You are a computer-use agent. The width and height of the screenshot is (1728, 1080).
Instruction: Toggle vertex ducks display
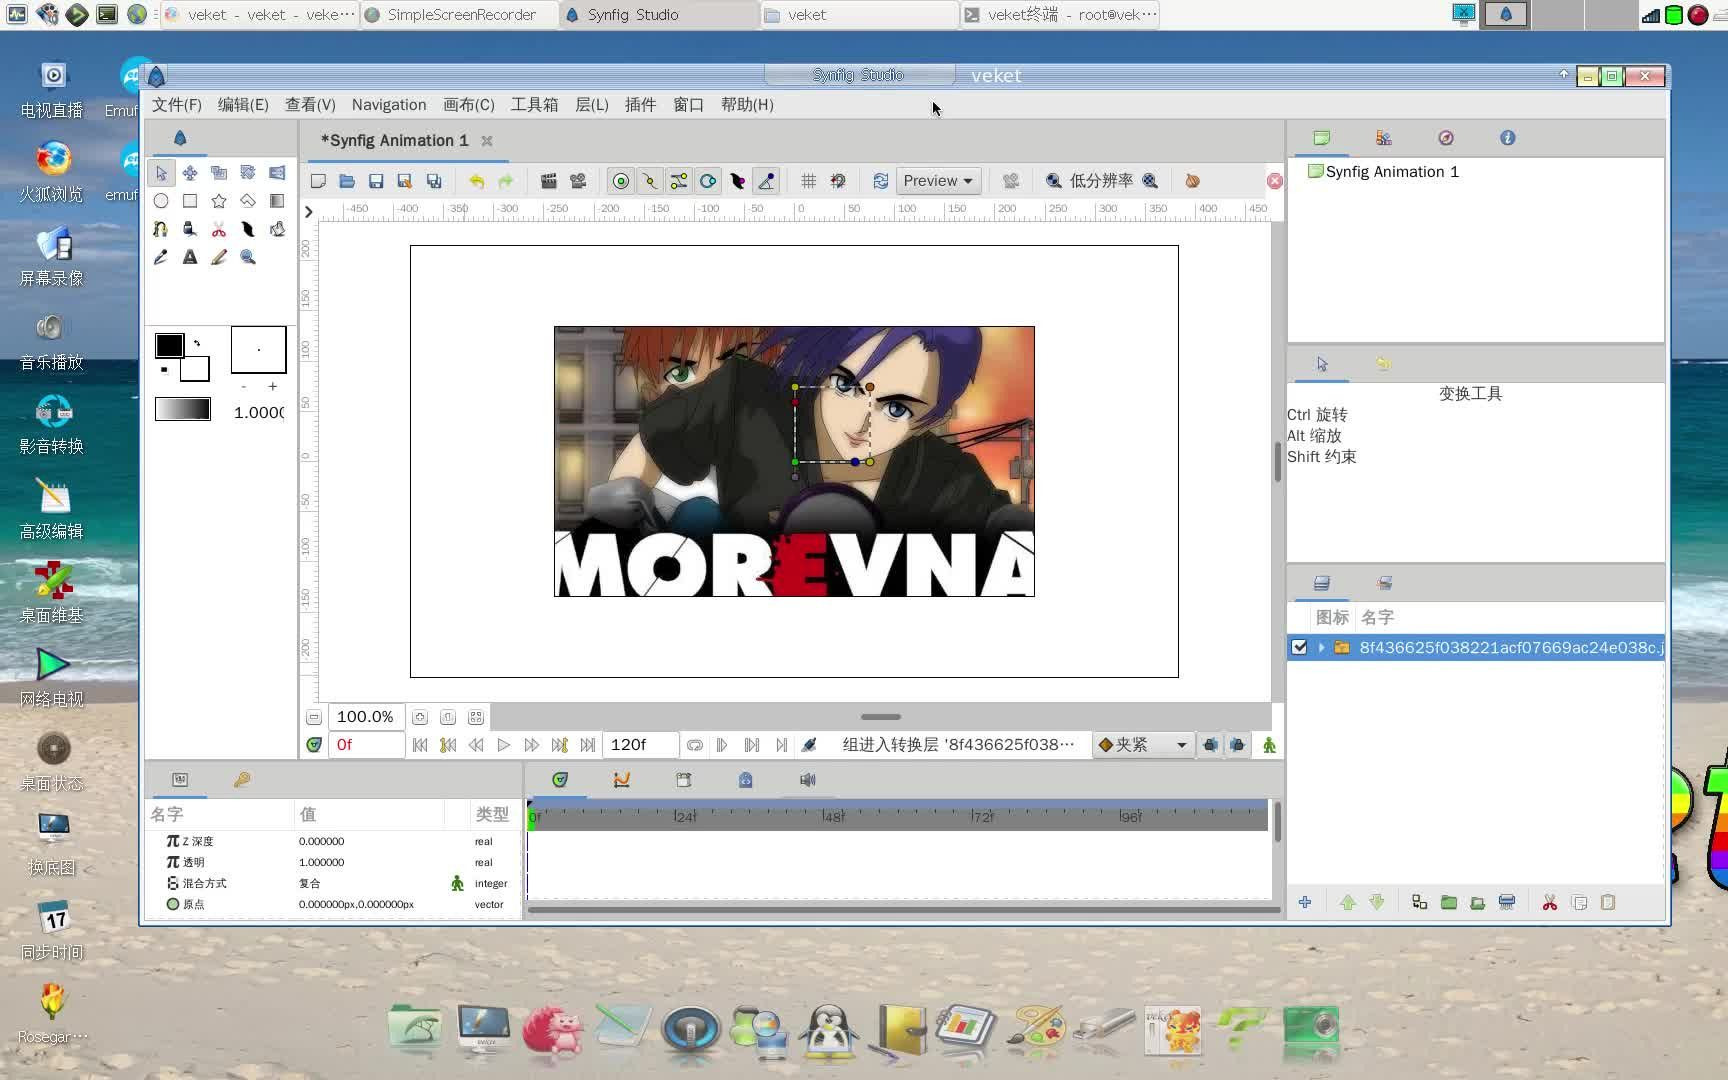[x=650, y=181]
